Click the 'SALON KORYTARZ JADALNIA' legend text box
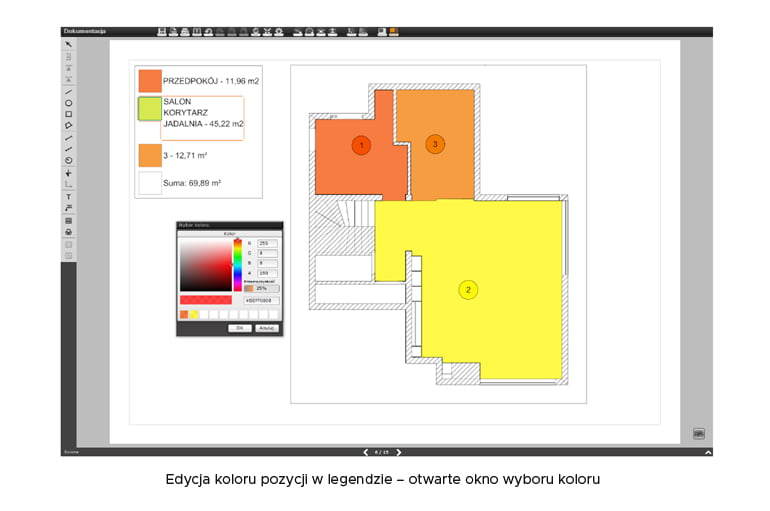 [x=203, y=118]
